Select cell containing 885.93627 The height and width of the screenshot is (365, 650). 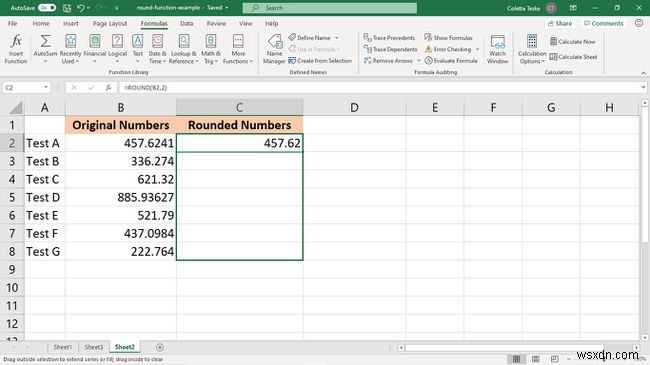tap(121, 197)
